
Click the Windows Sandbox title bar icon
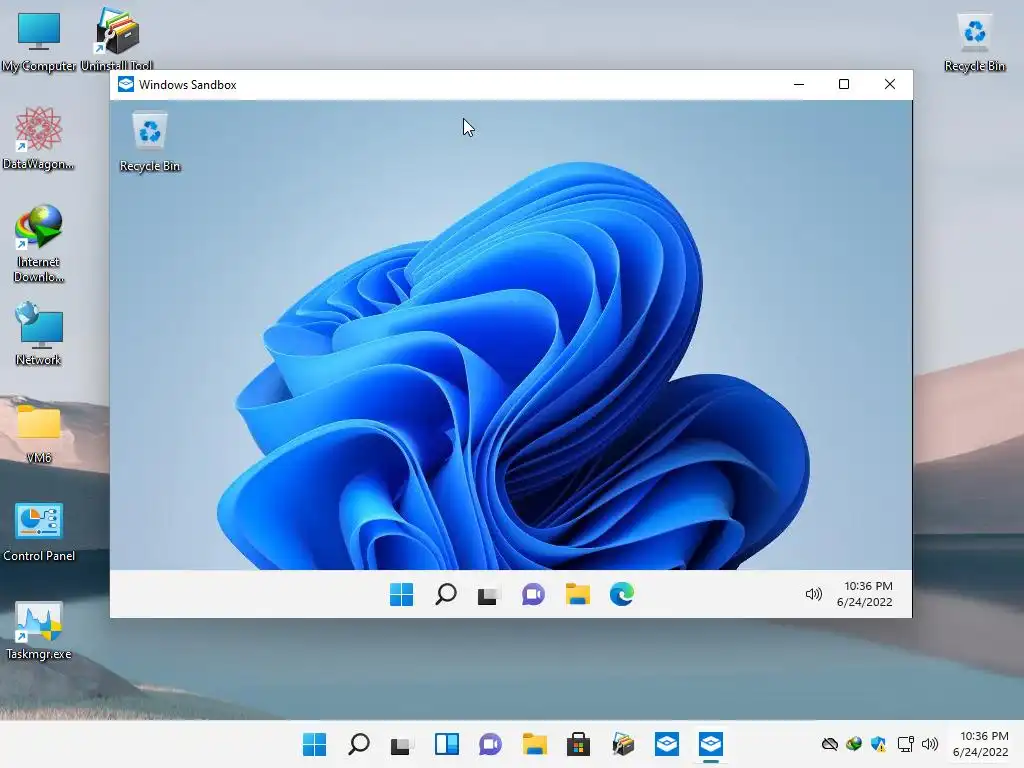click(126, 84)
